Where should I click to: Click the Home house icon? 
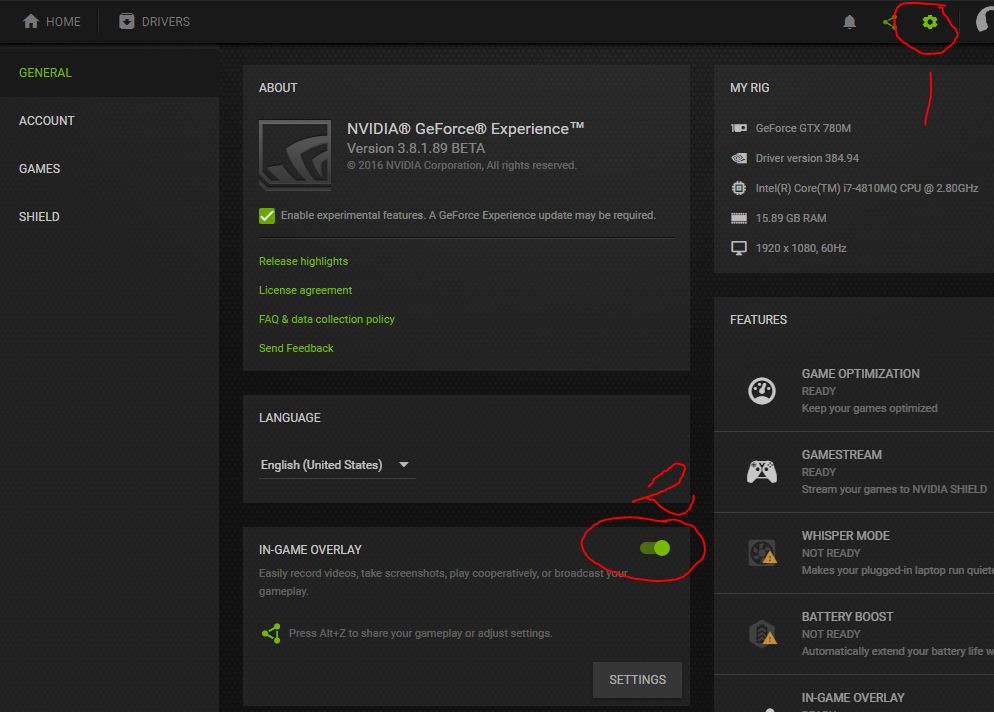(31, 22)
